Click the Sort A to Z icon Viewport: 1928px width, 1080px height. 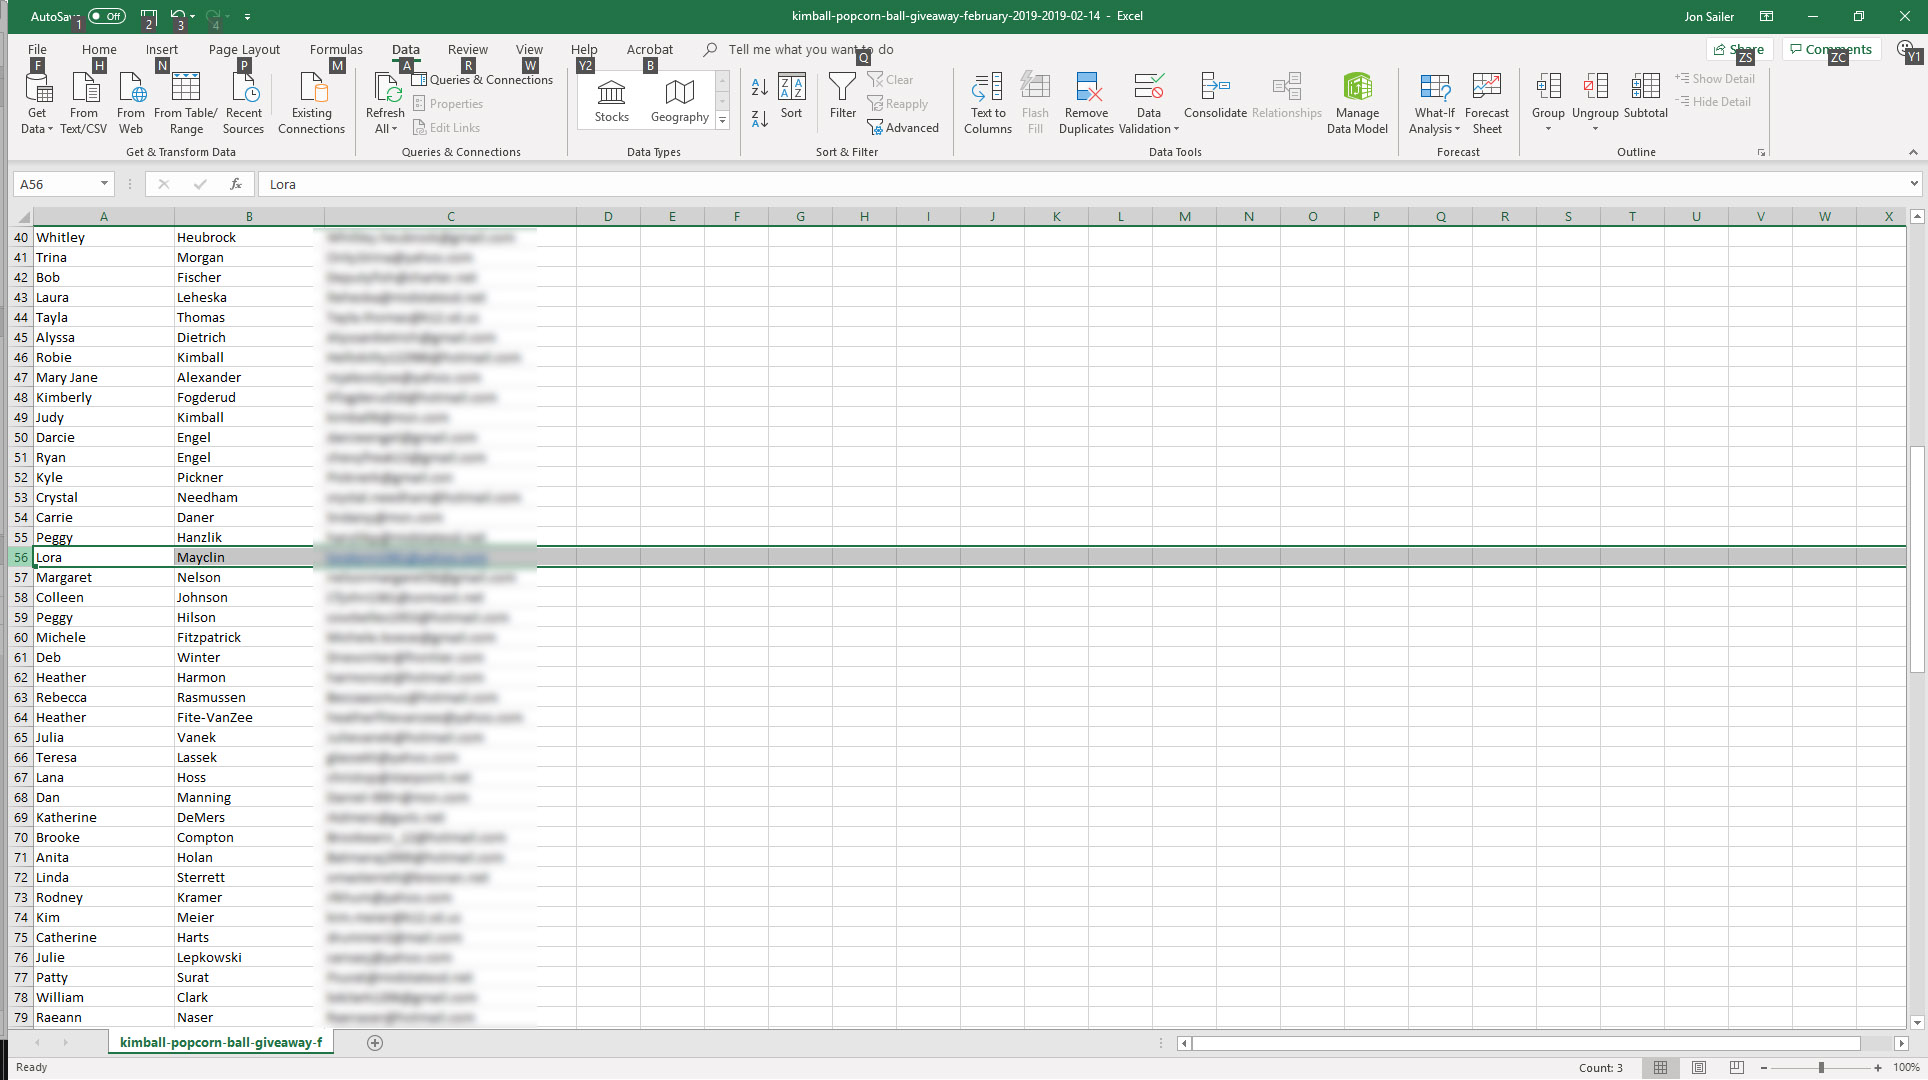pos(759,88)
